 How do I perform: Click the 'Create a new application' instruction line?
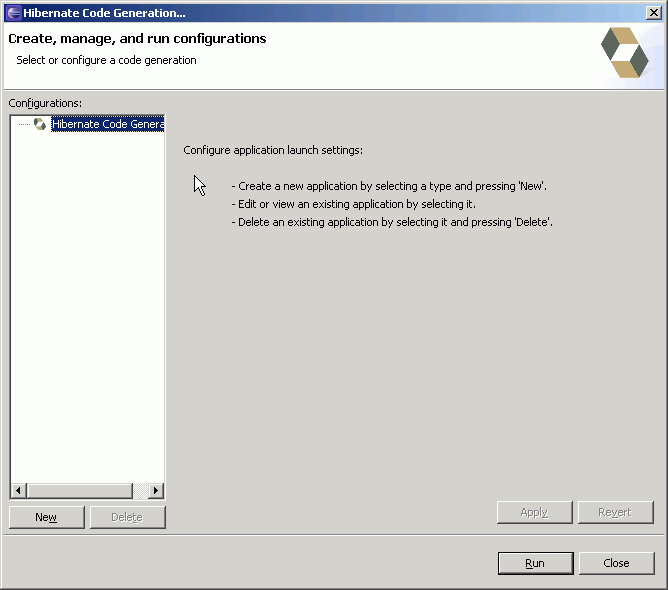coord(389,186)
